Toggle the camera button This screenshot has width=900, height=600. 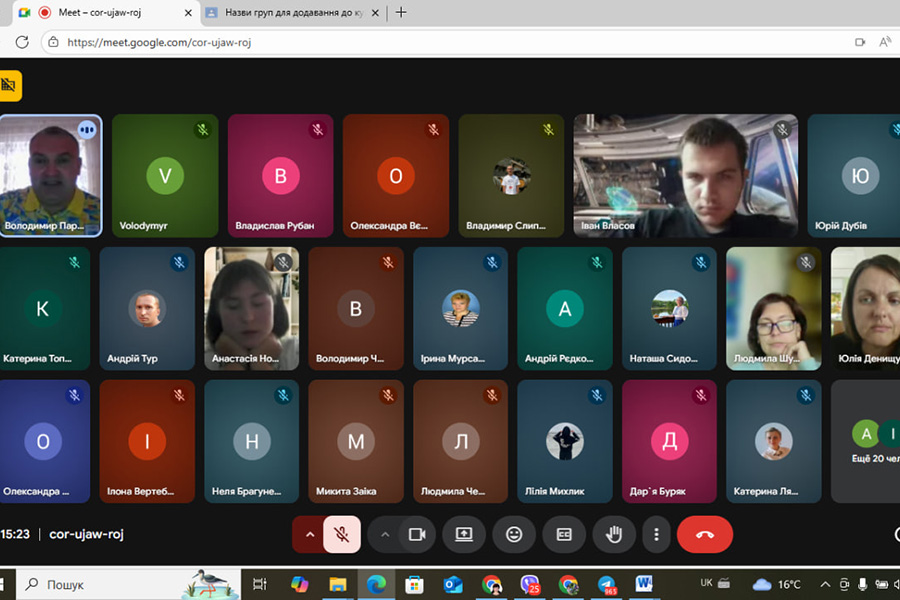417,535
